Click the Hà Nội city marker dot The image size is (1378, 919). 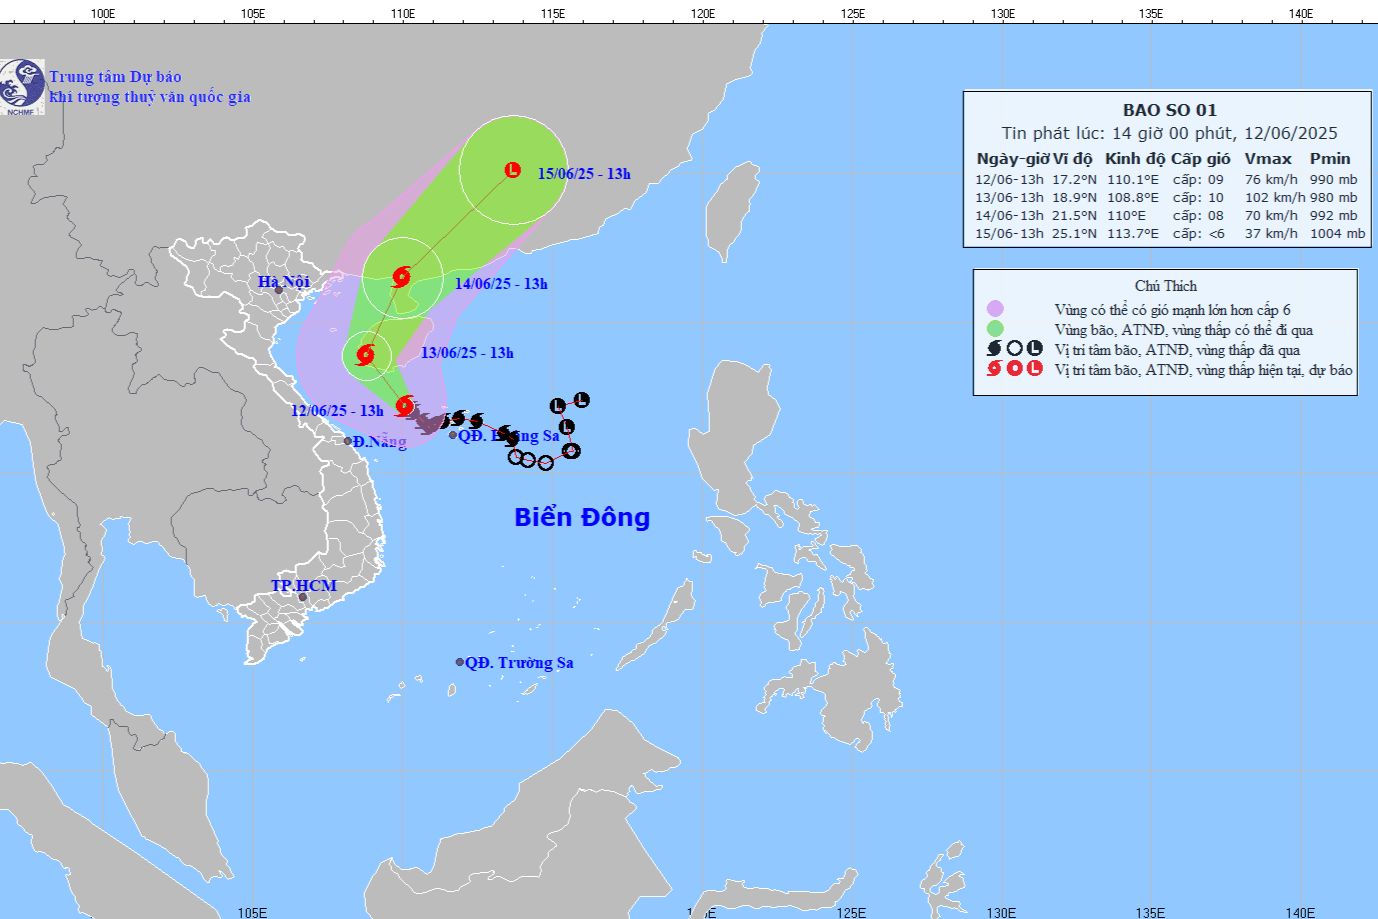(279, 290)
